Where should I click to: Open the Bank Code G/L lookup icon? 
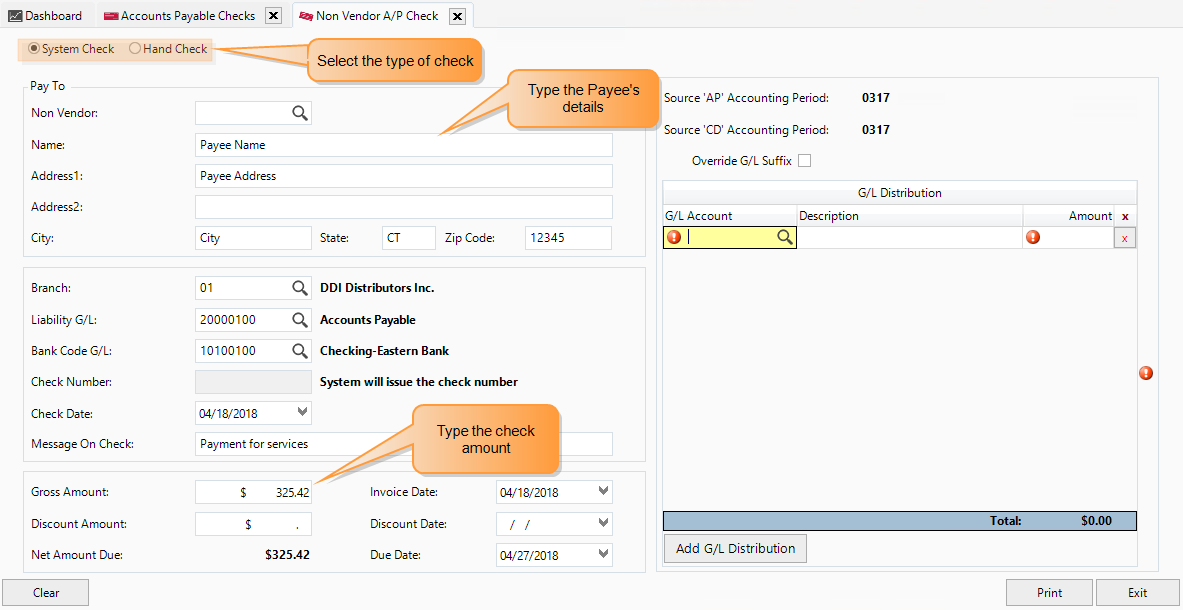[300, 352]
